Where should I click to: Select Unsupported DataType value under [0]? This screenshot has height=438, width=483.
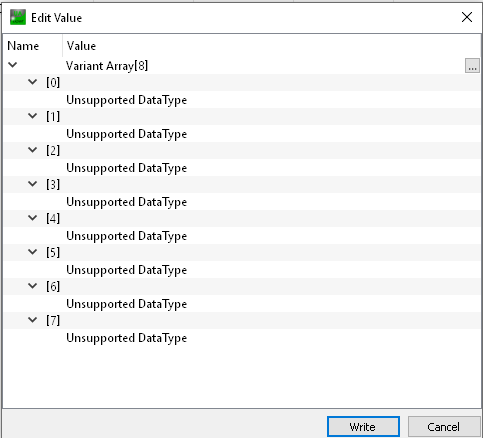[x=126, y=100]
